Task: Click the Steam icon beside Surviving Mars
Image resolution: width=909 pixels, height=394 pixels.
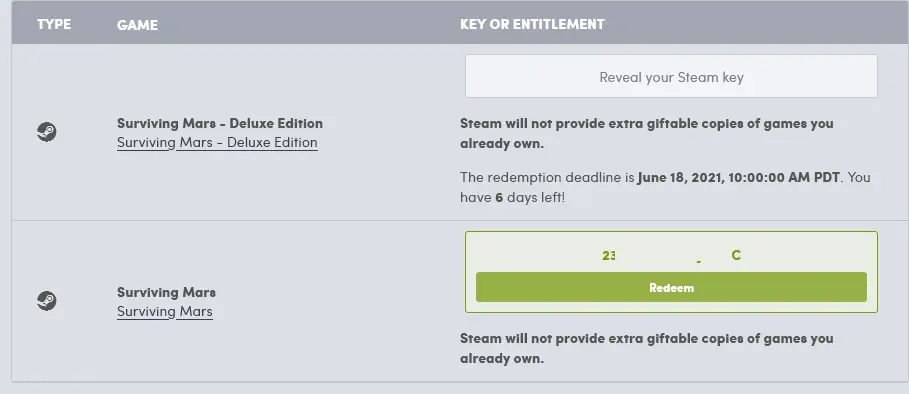Action: pos(46,301)
